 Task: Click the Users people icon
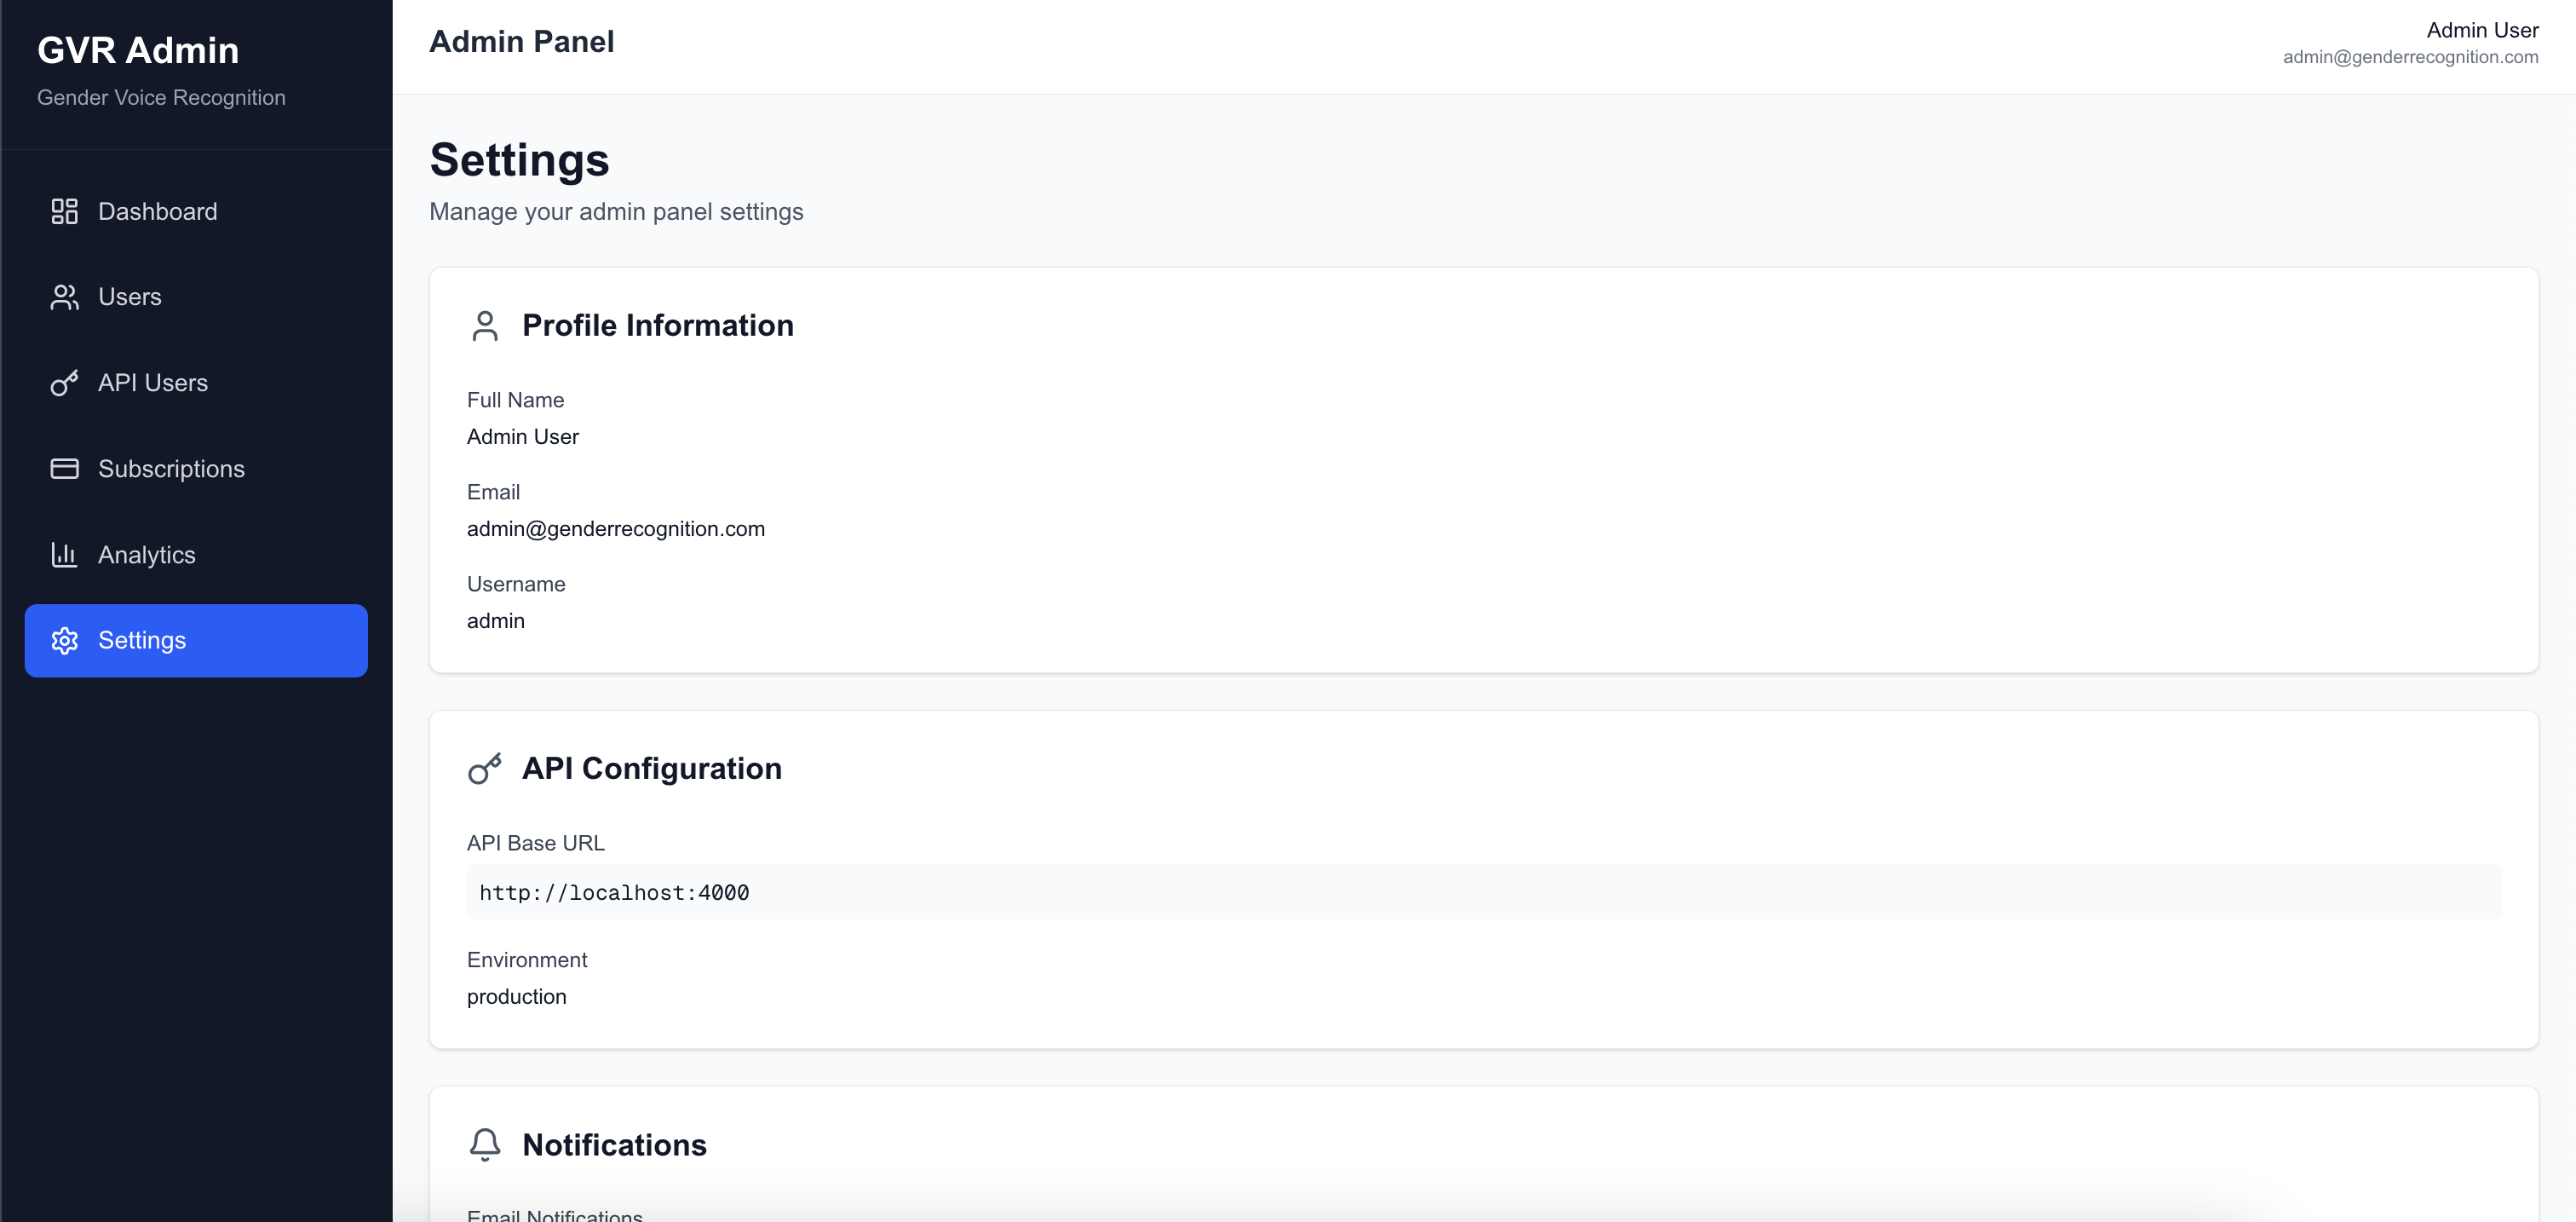[65, 297]
